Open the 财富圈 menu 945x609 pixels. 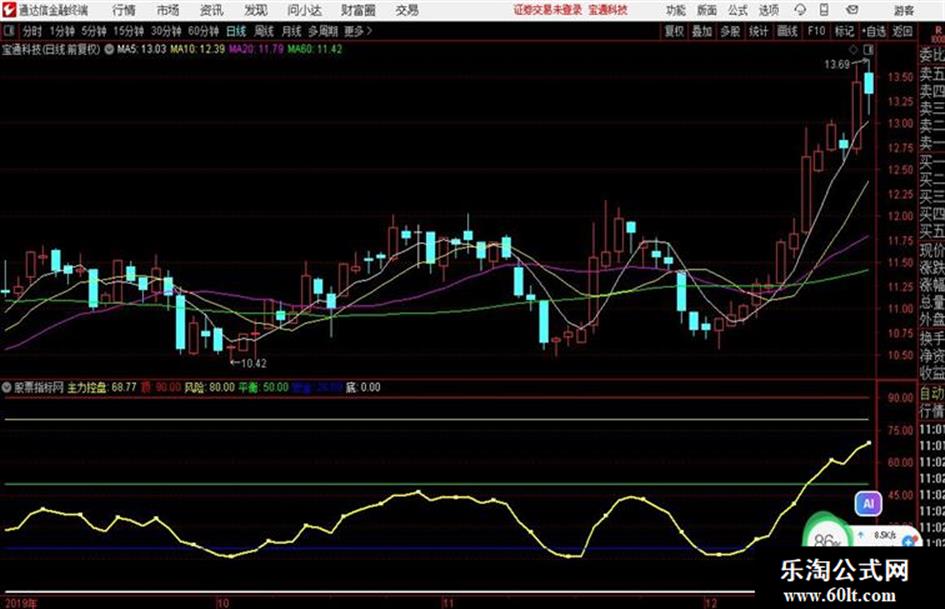[358, 10]
